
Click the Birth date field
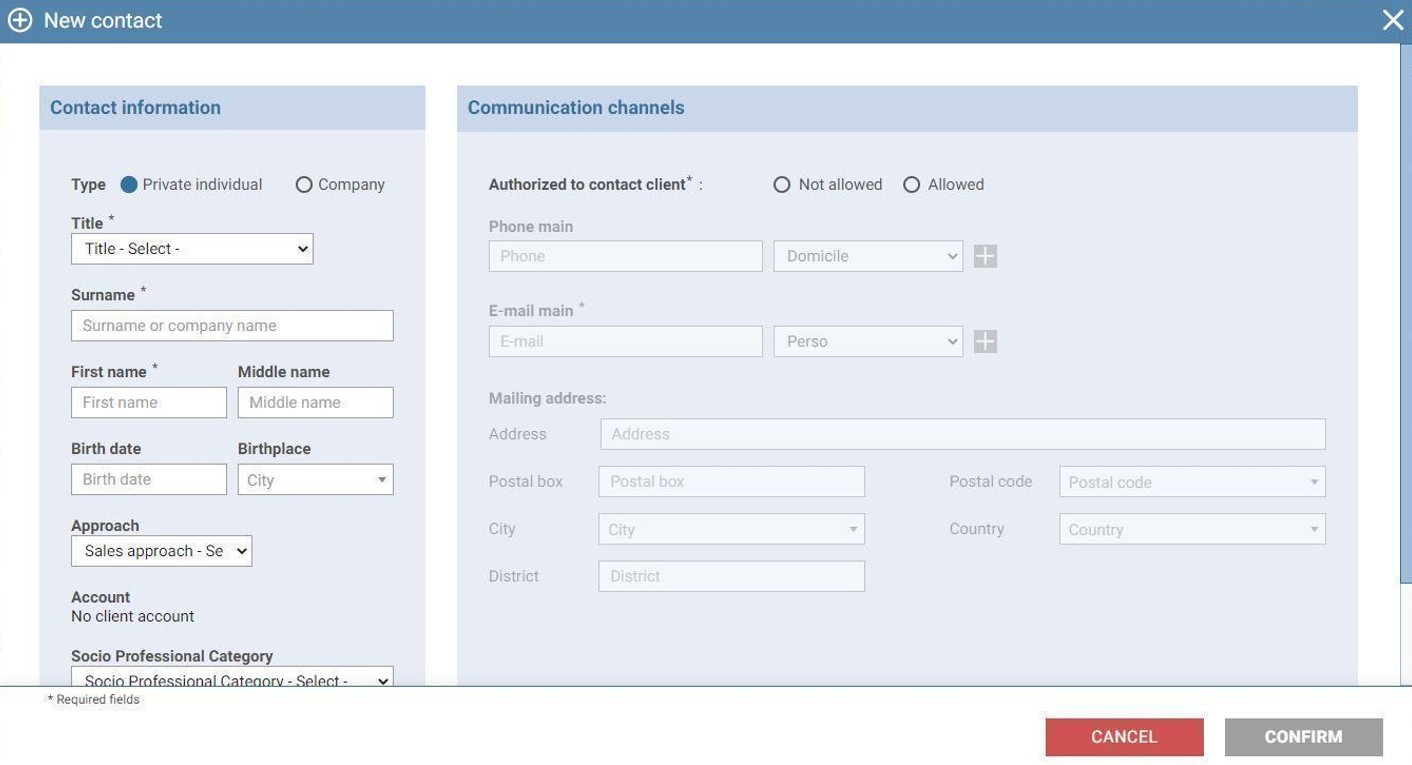click(x=149, y=479)
